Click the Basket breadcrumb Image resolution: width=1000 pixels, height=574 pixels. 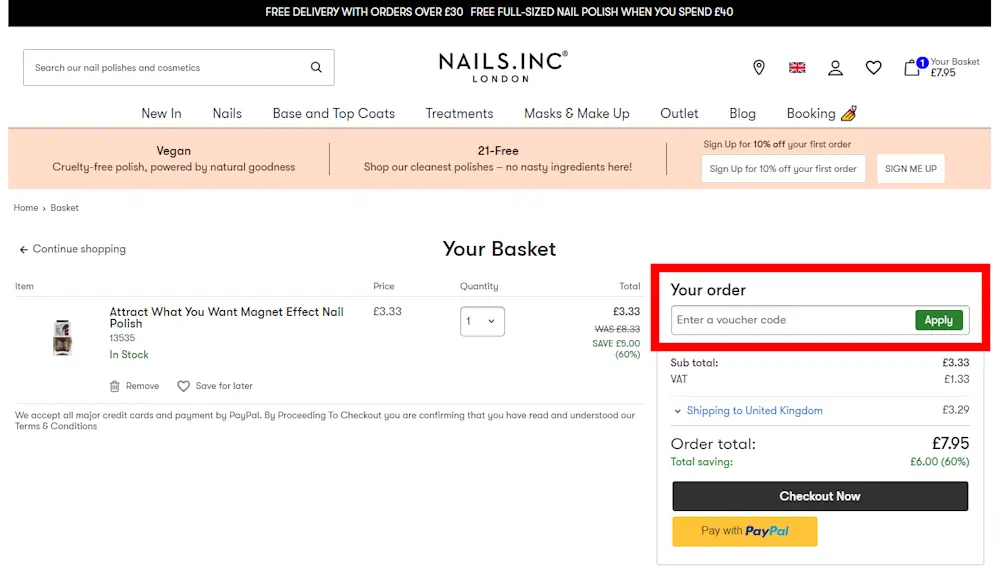coord(64,208)
